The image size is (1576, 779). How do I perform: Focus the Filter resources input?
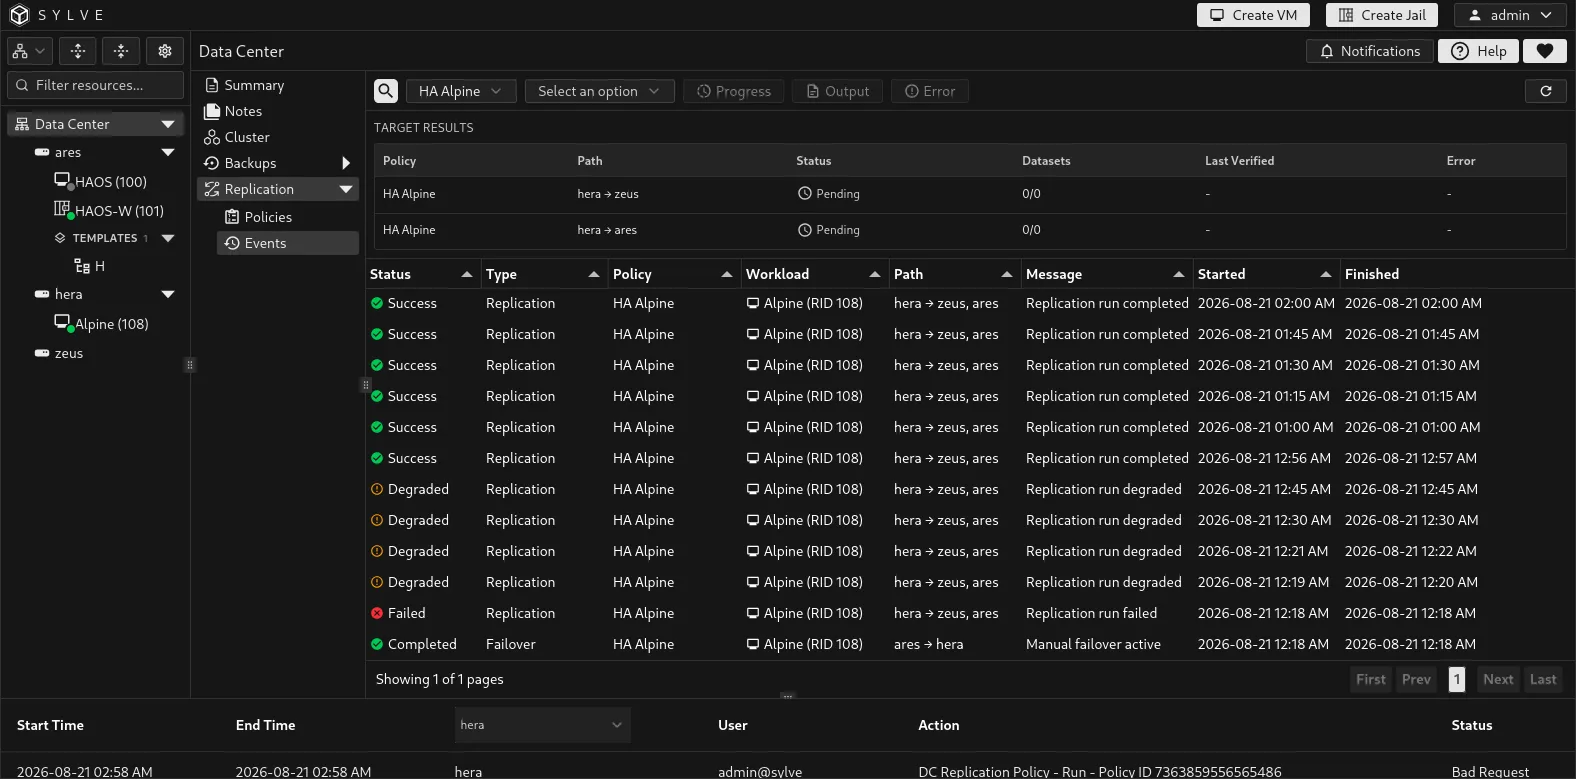point(96,85)
